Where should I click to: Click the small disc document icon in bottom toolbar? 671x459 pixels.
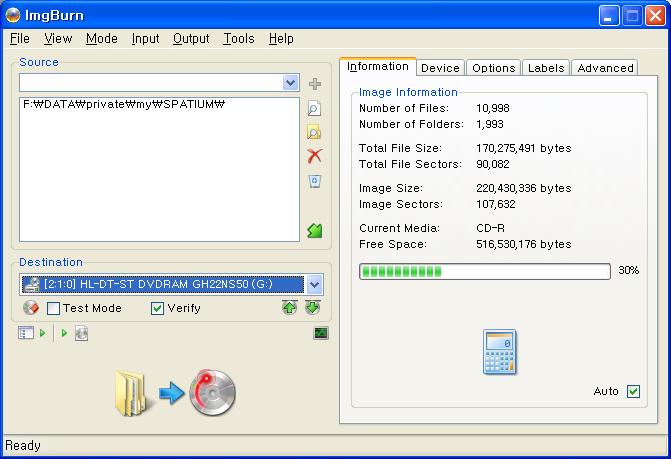click(81, 333)
